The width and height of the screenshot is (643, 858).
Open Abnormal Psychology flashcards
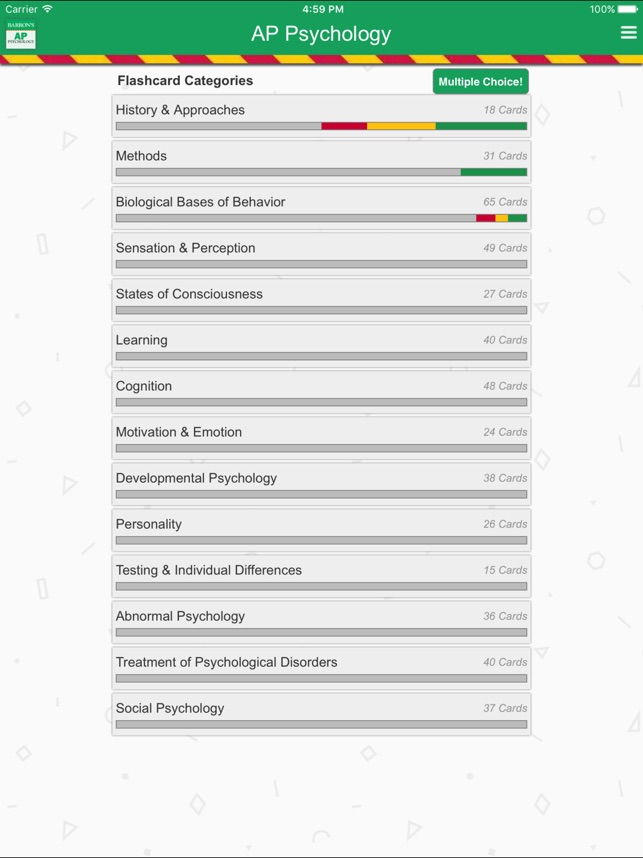(x=321, y=622)
